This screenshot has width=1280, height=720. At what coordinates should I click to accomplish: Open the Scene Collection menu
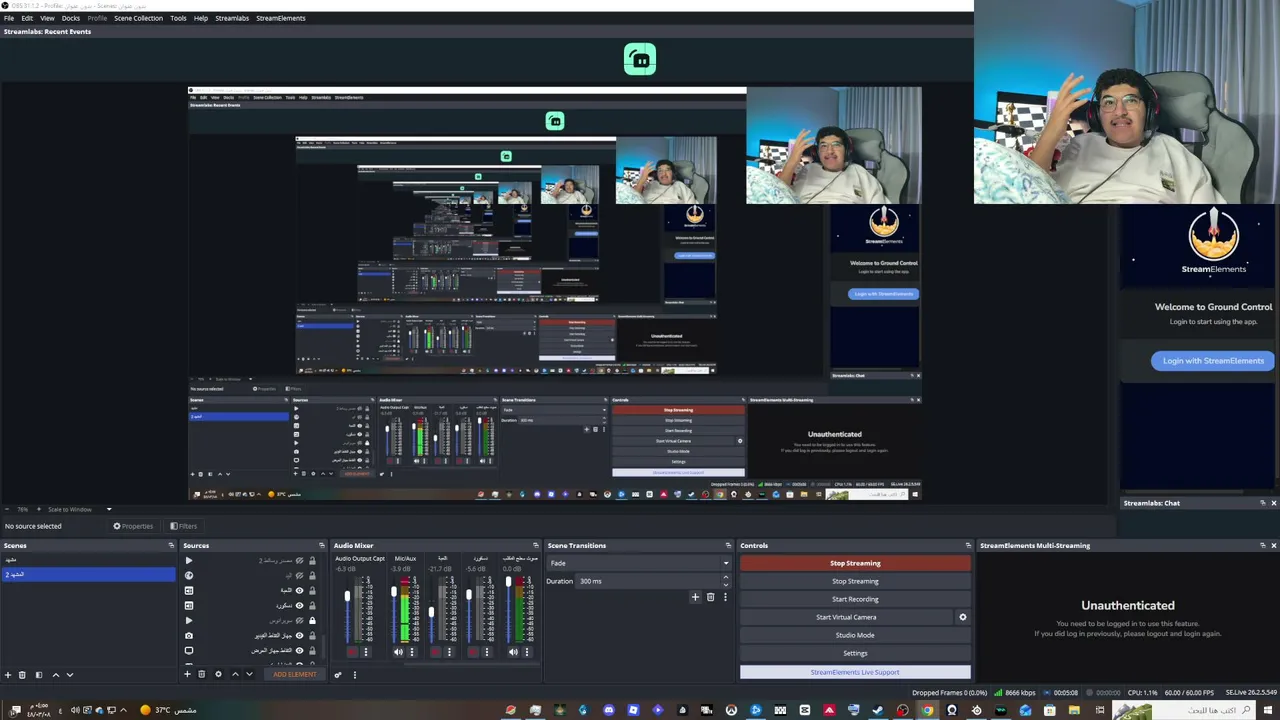[138, 18]
